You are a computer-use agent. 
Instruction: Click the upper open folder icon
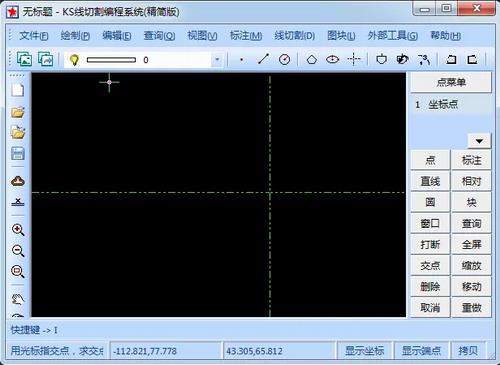point(18,112)
